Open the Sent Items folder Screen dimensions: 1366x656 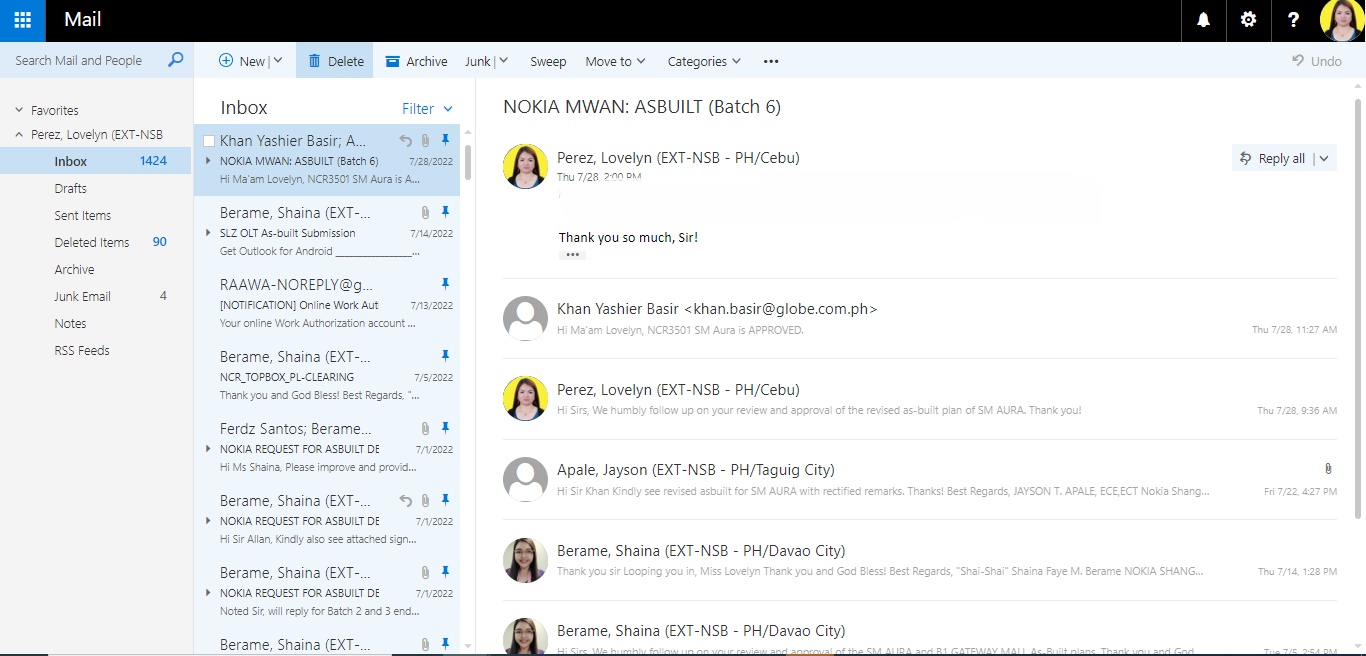click(x=82, y=215)
